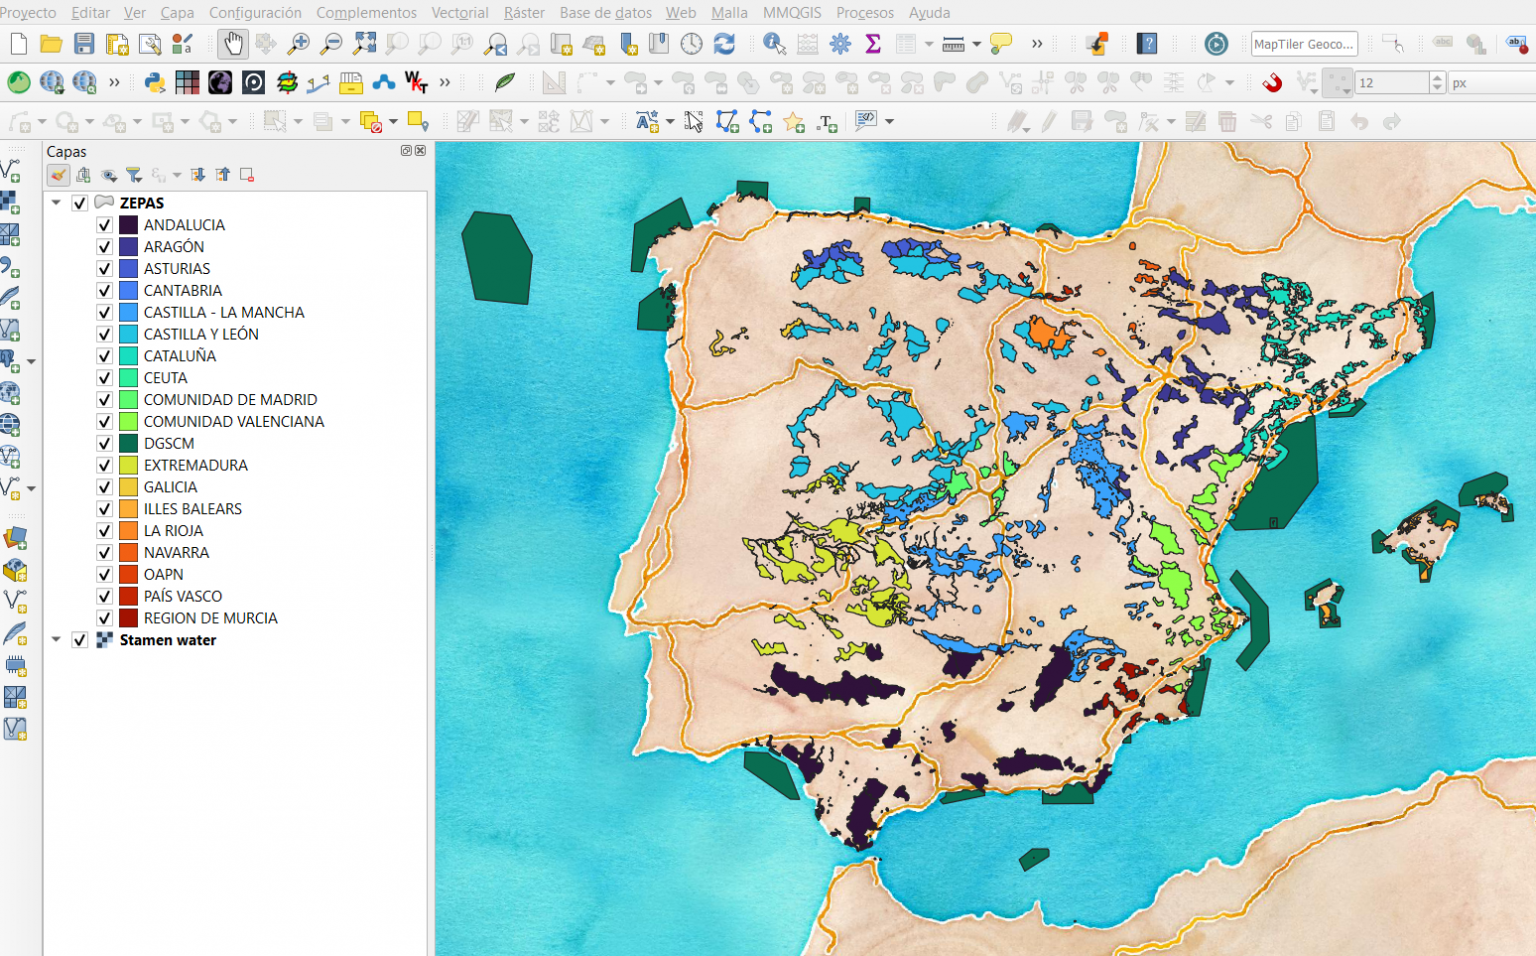Expand the Stamen water layer entry

57,640
